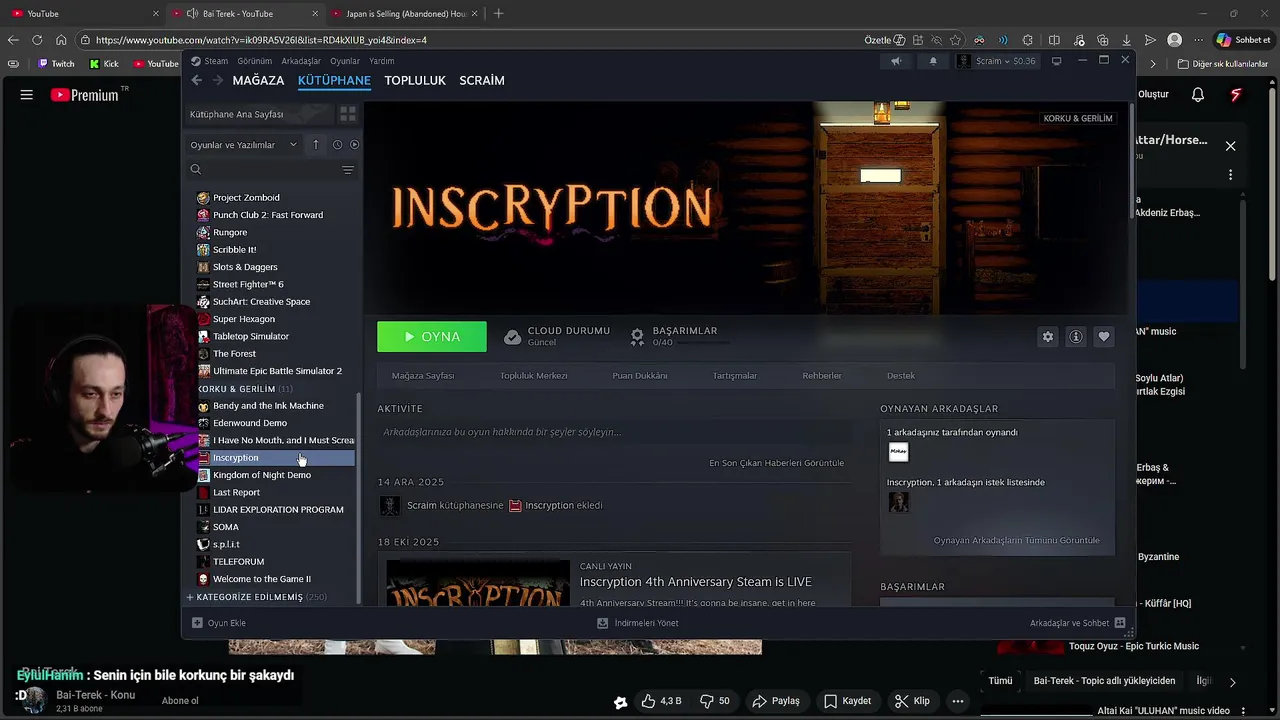Open browser split screen icon

[1054, 40]
